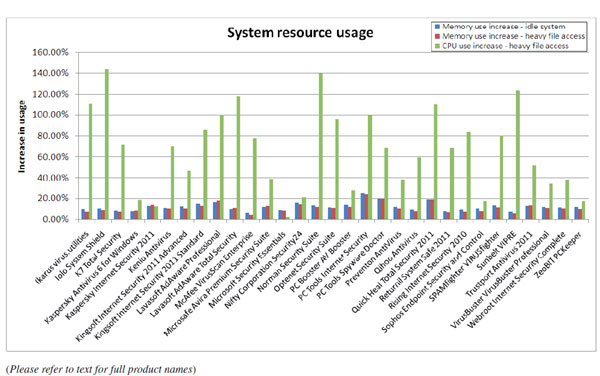This screenshot has width=600, height=376.
Task: Click the 80.00% axis label
Action: pyautogui.click(x=53, y=136)
